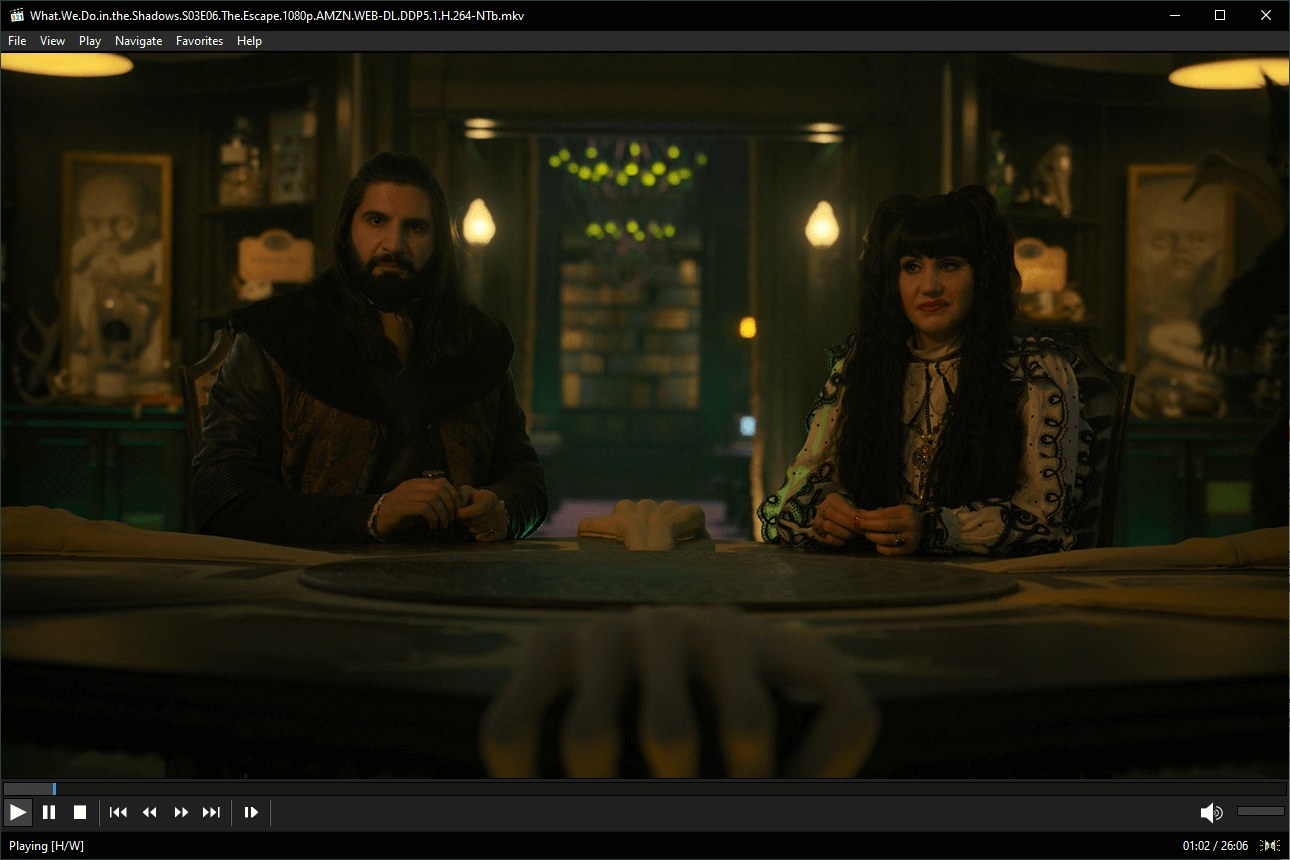The width and height of the screenshot is (1290, 860).
Task: Click the video frame to toggle playback
Action: click(645, 415)
